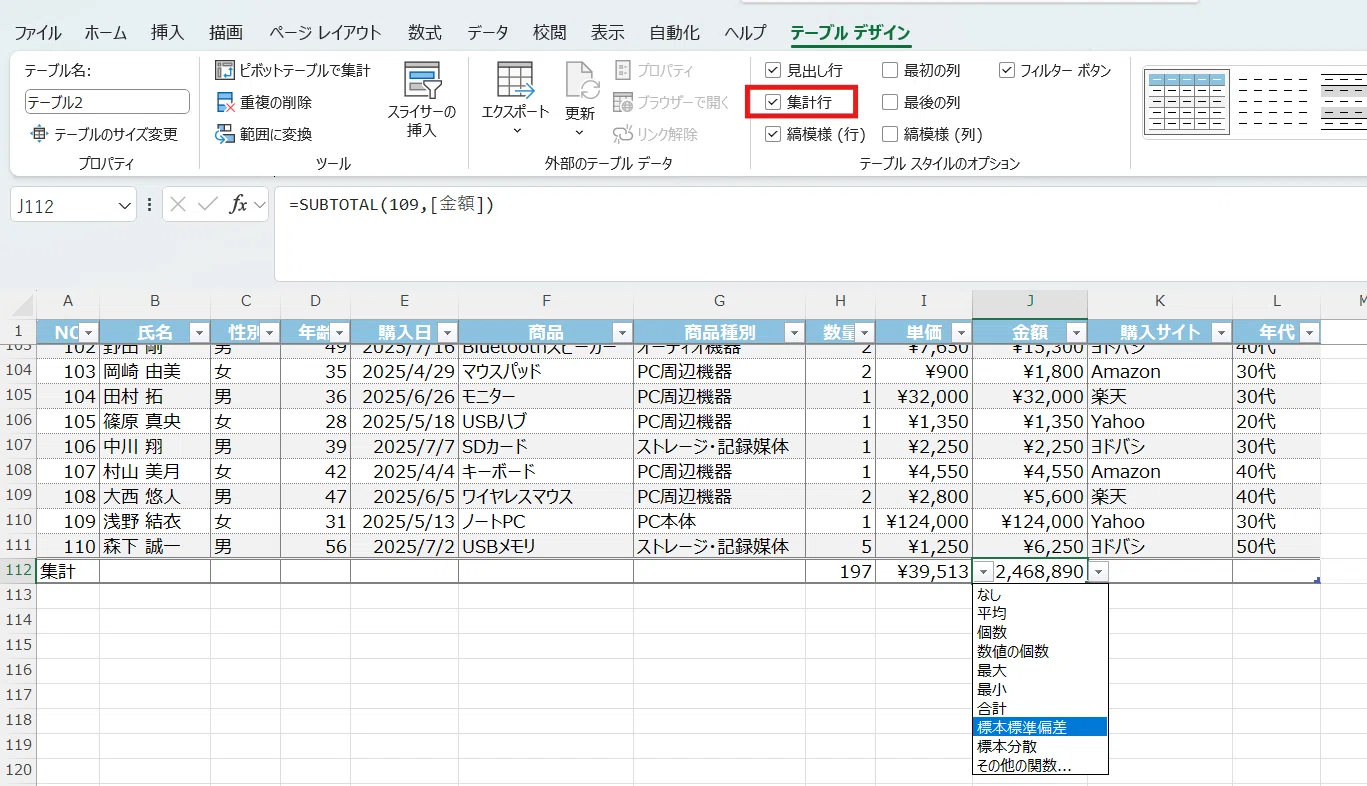Viewport: 1367px width, 786px height.
Task: Switch to the データ tab
Action: coord(488,33)
